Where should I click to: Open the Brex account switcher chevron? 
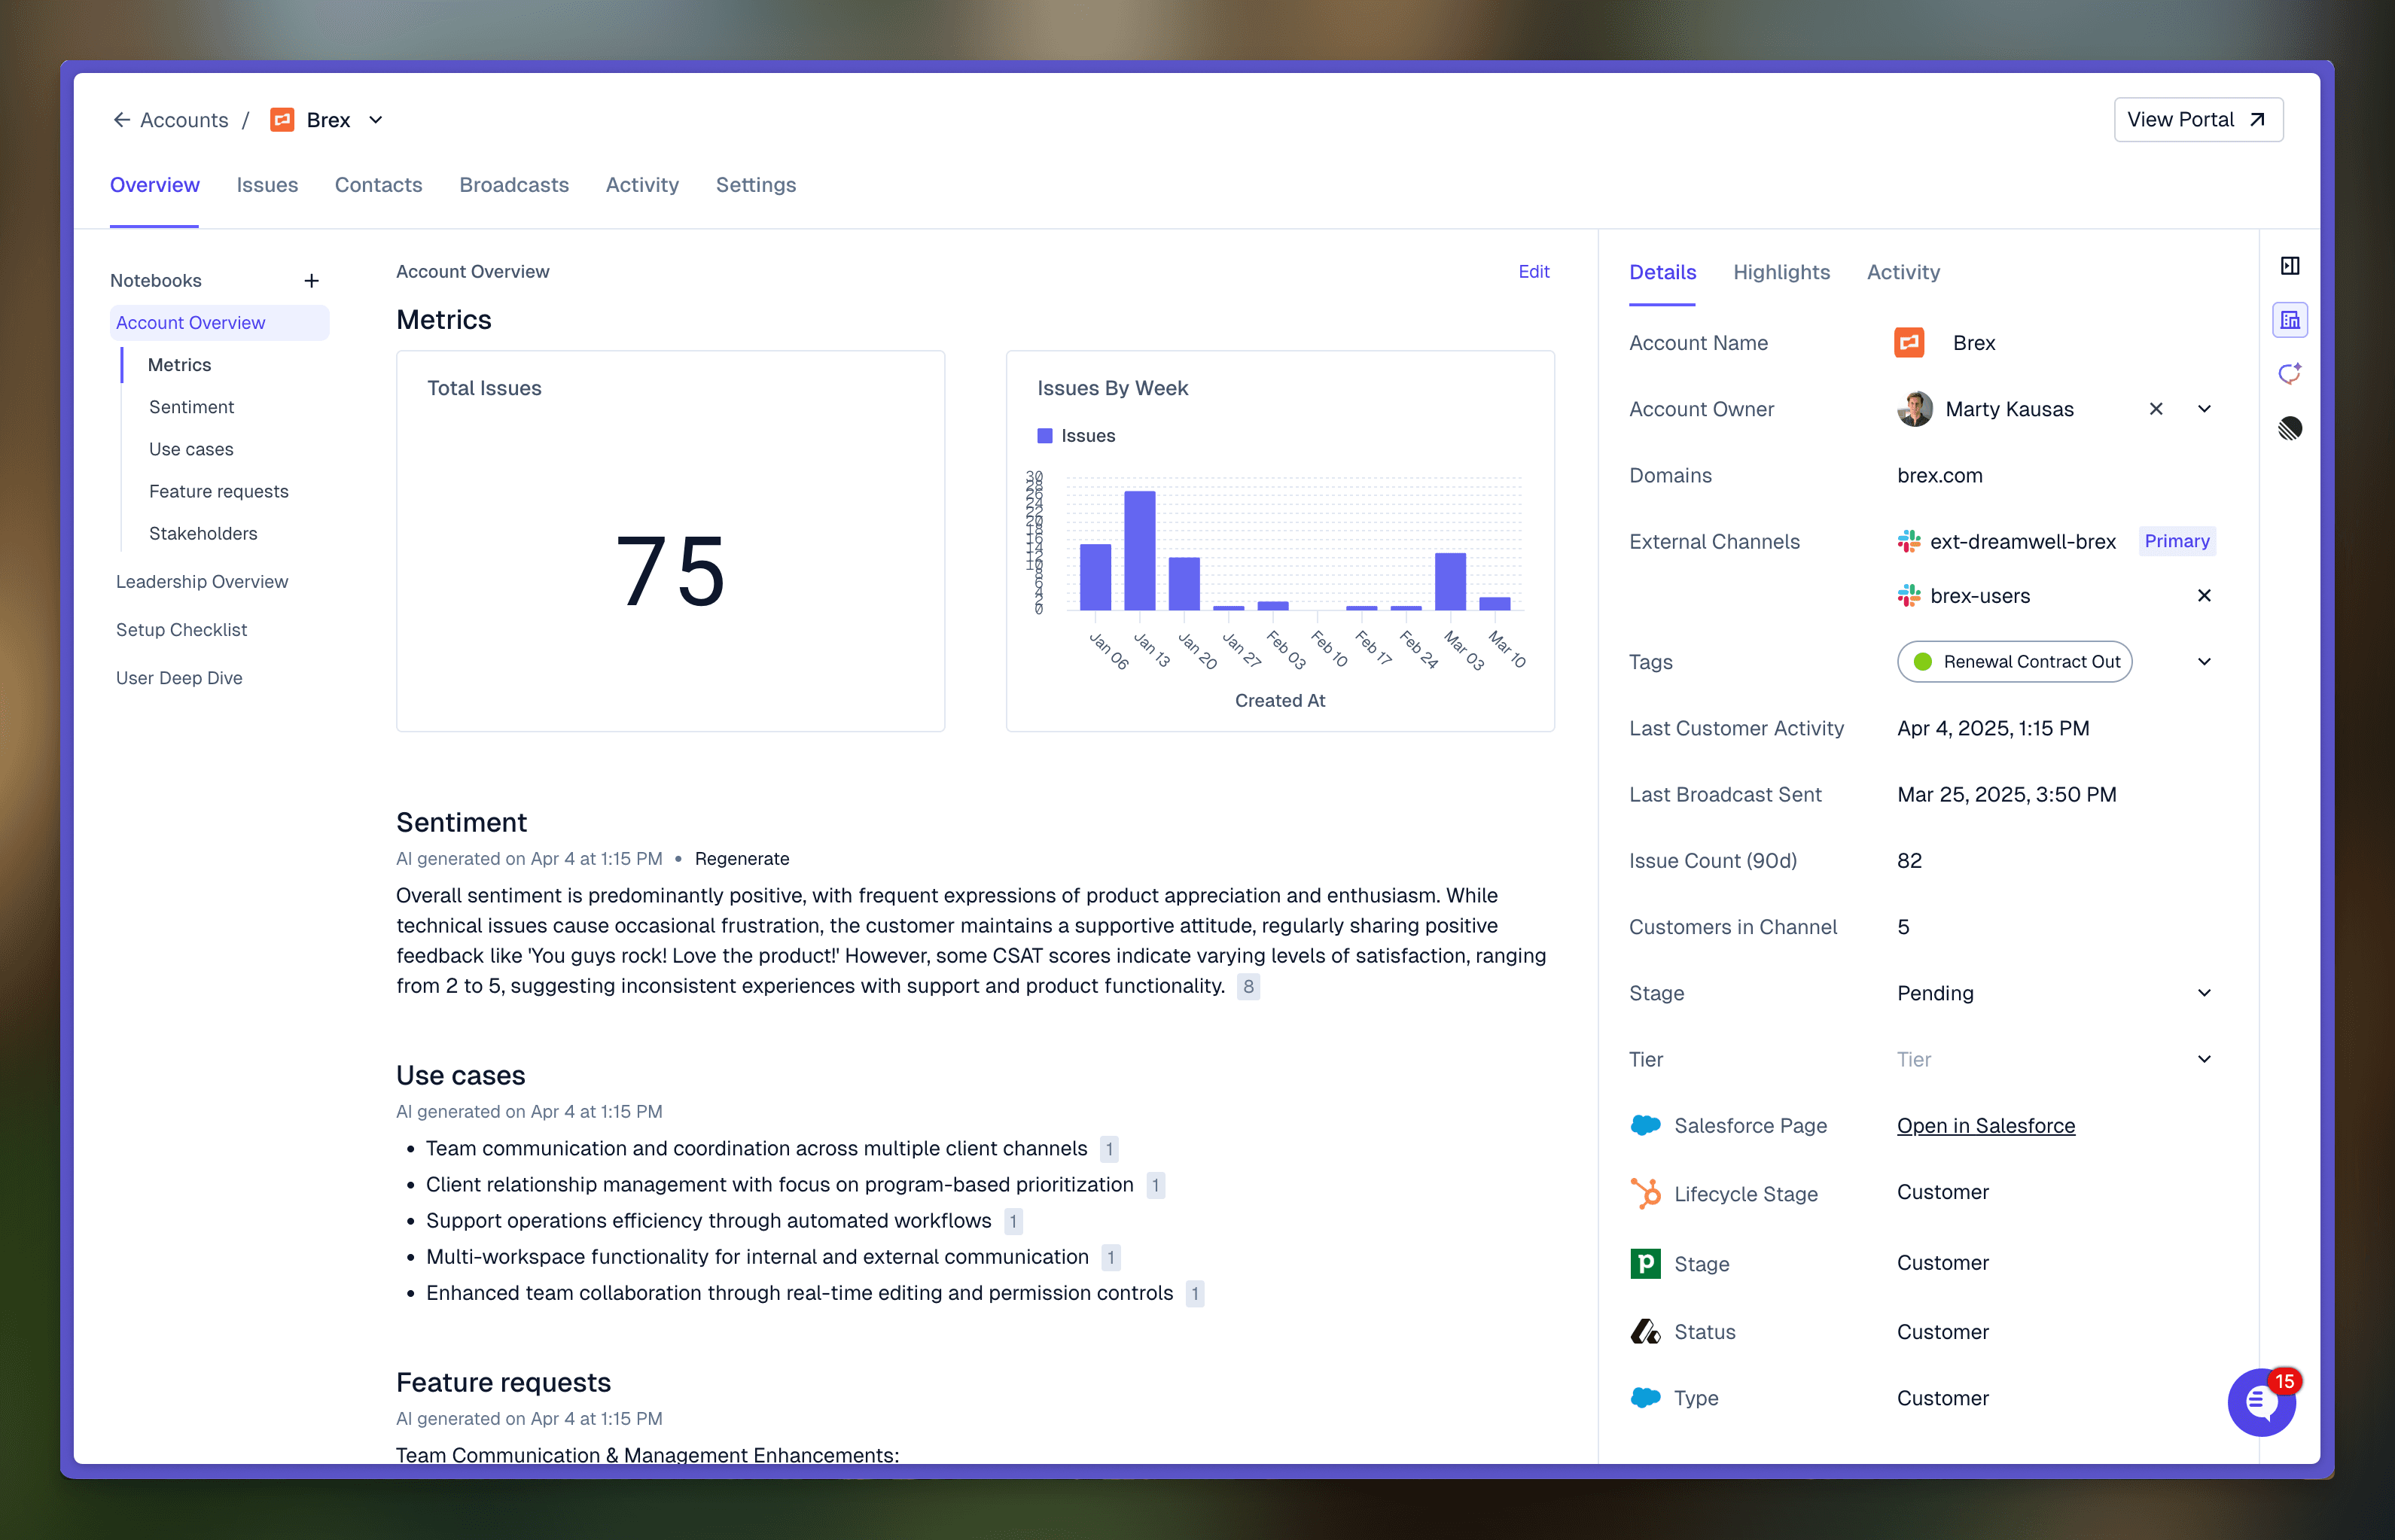pyautogui.click(x=376, y=120)
